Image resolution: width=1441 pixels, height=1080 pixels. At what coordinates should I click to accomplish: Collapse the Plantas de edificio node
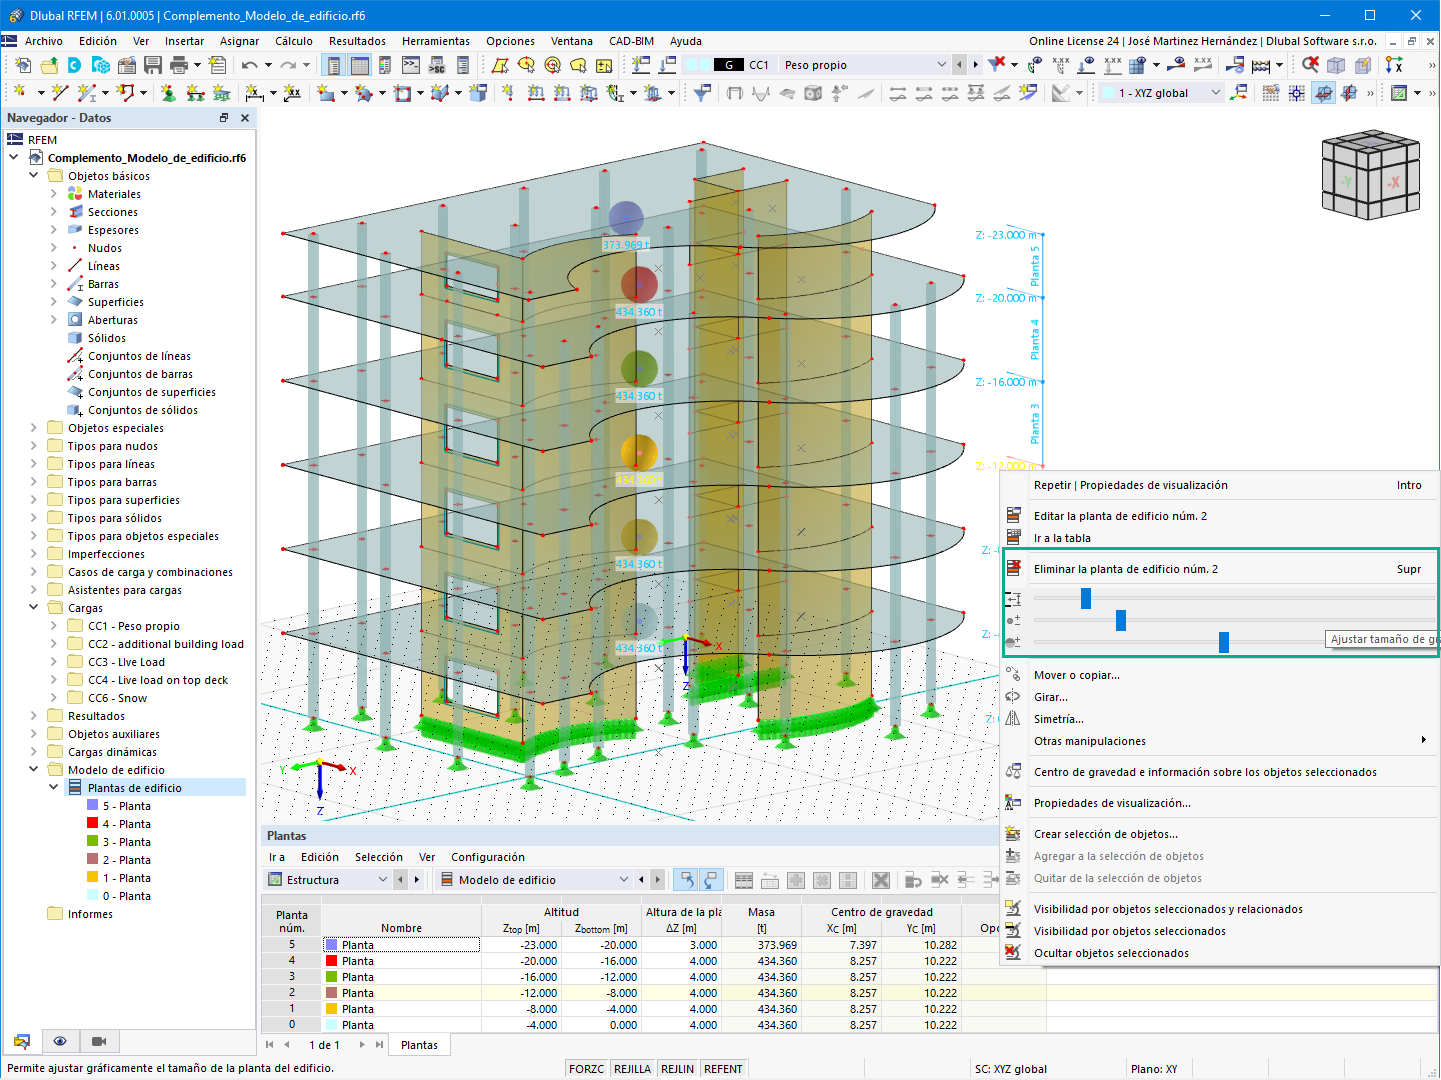coord(54,788)
